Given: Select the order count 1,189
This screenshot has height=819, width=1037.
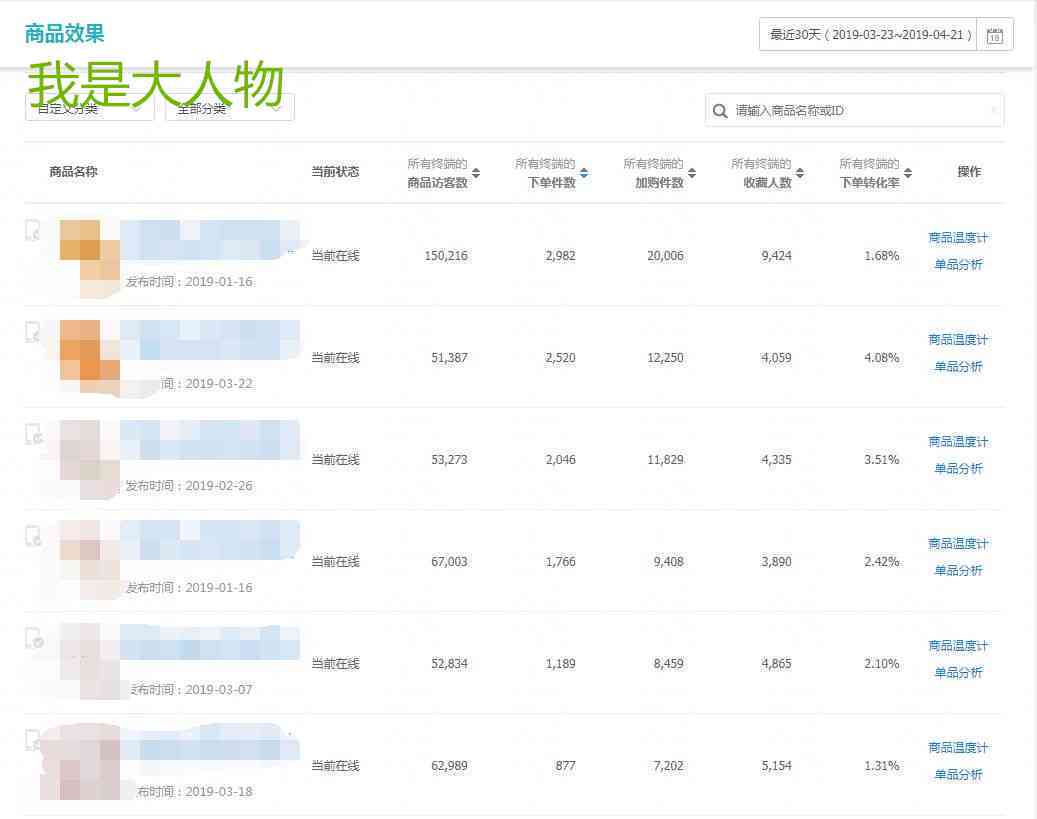Looking at the screenshot, I should (x=560, y=664).
